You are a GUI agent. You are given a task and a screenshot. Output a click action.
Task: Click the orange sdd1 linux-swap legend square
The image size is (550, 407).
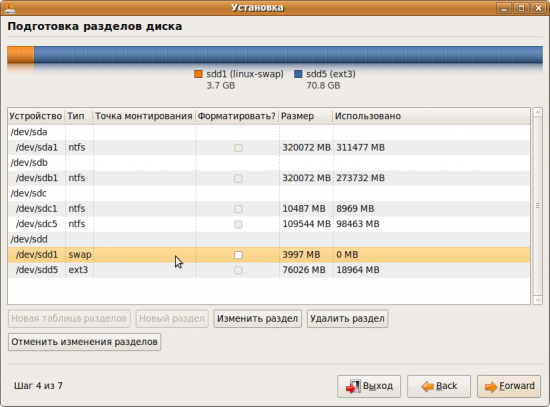point(198,74)
